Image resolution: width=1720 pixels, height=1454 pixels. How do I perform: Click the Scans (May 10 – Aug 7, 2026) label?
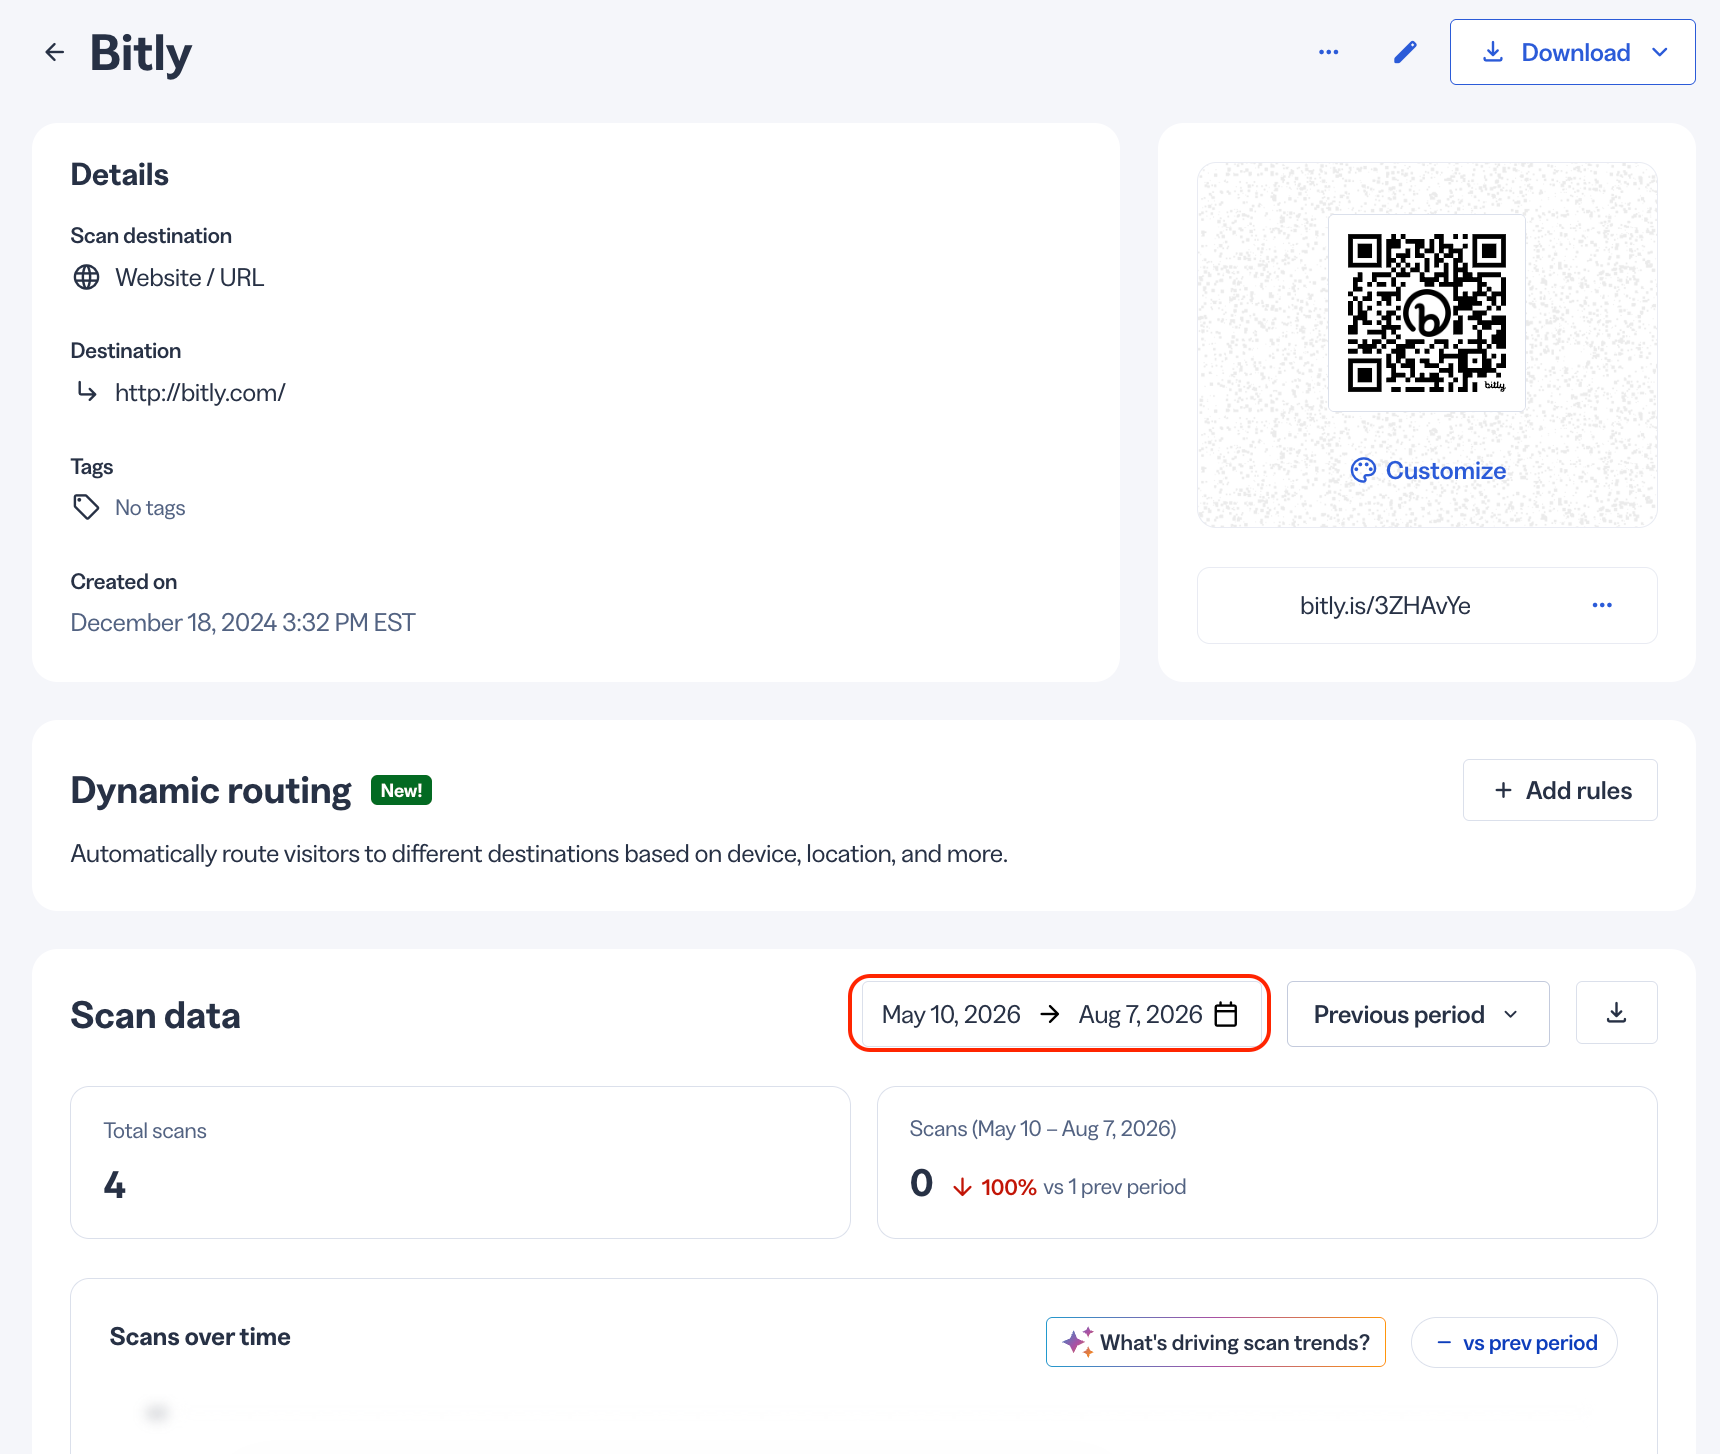pyautogui.click(x=1043, y=1129)
